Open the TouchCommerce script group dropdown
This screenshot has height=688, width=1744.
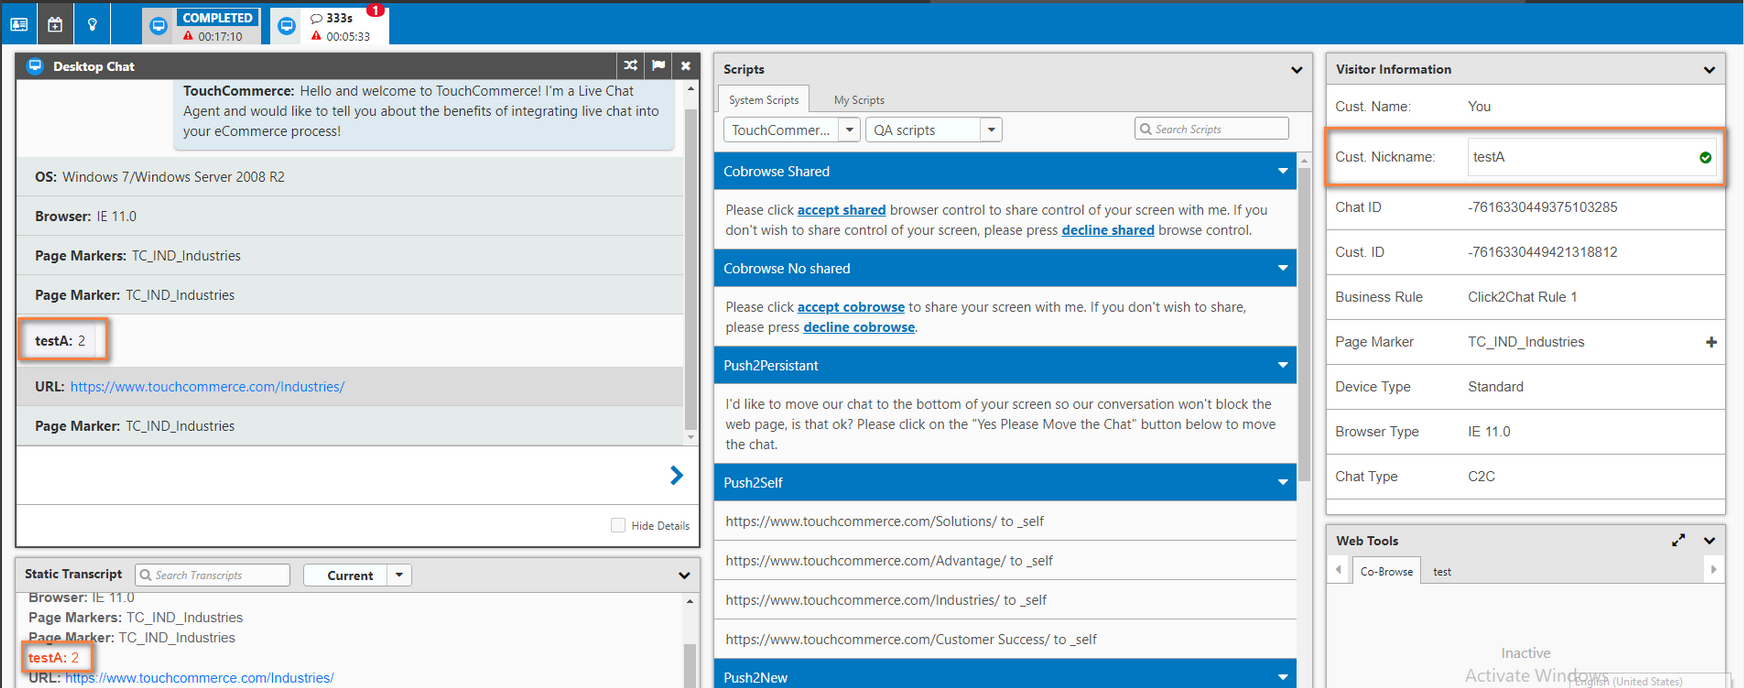pyautogui.click(x=849, y=130)
